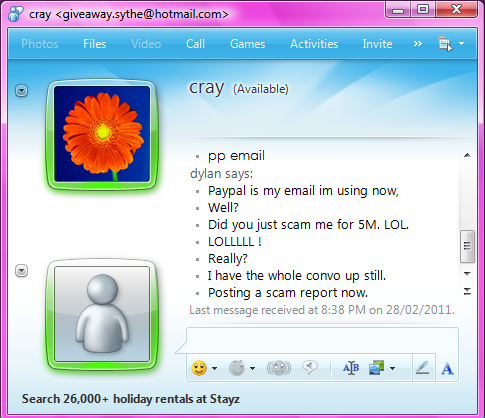The image size is (485, 418).
Task: Collapse cray's display picture options arrow
Action: pyautogui.click(x=22, y=91)
